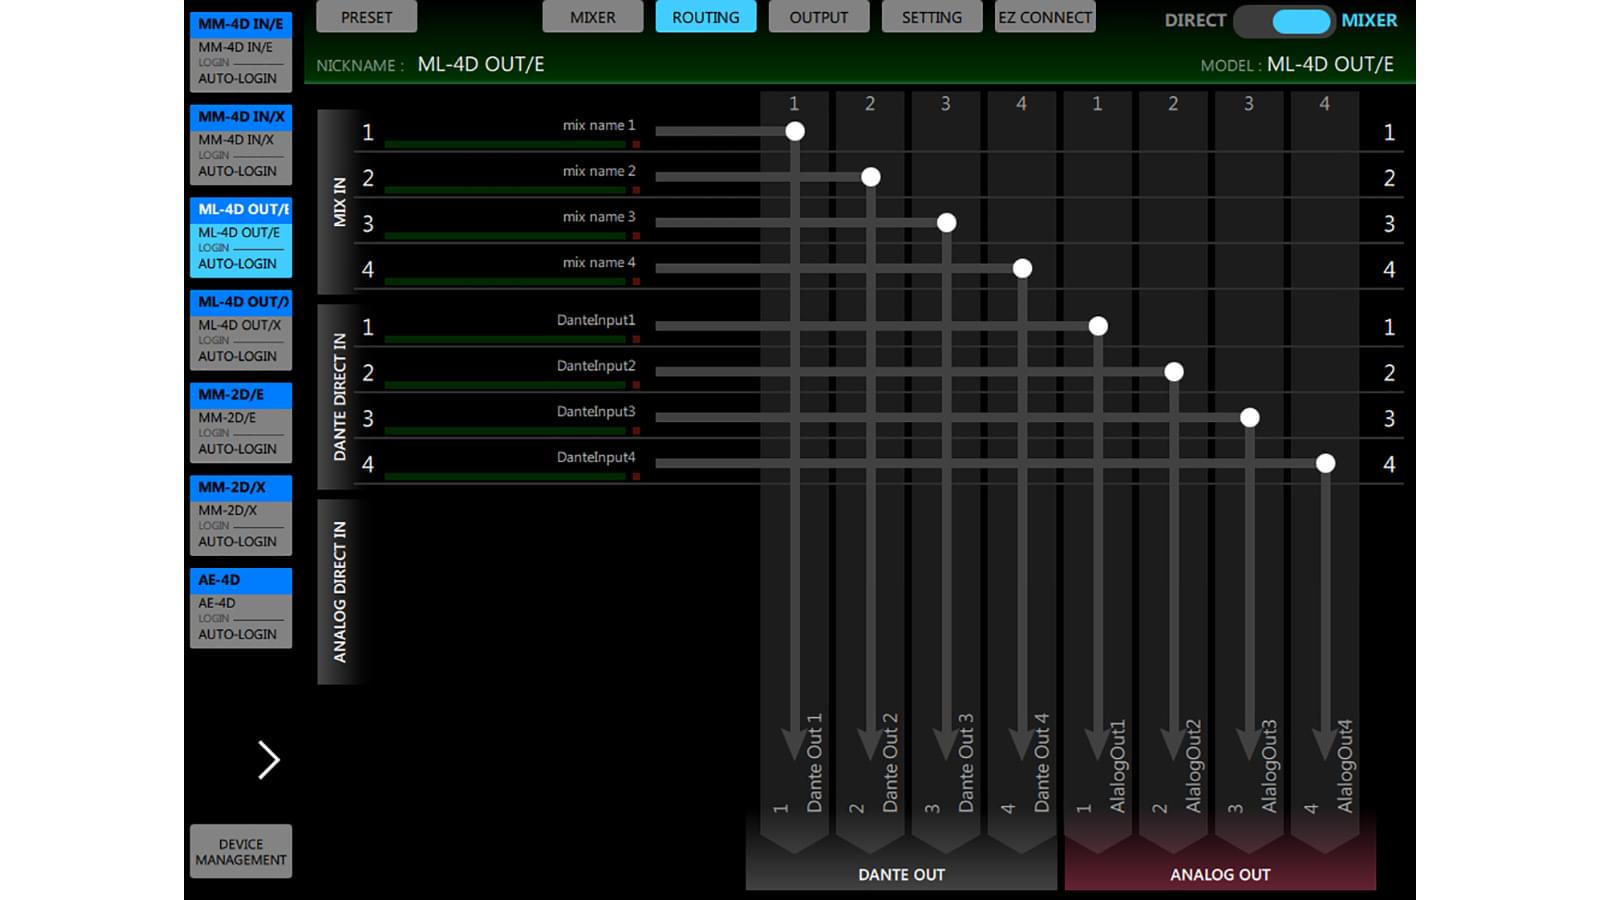Click the 'mix name 4' label
This screenshot has height=900, width=1600.
[x=598, y=262]
